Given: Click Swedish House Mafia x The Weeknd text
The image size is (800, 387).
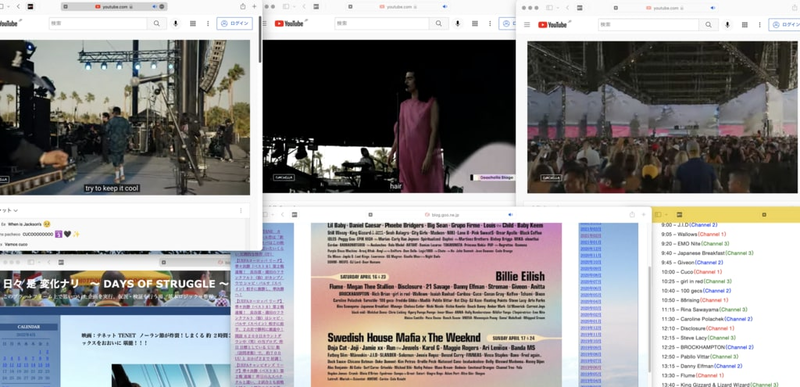Looking at the screenshot, I should (404, 338).
